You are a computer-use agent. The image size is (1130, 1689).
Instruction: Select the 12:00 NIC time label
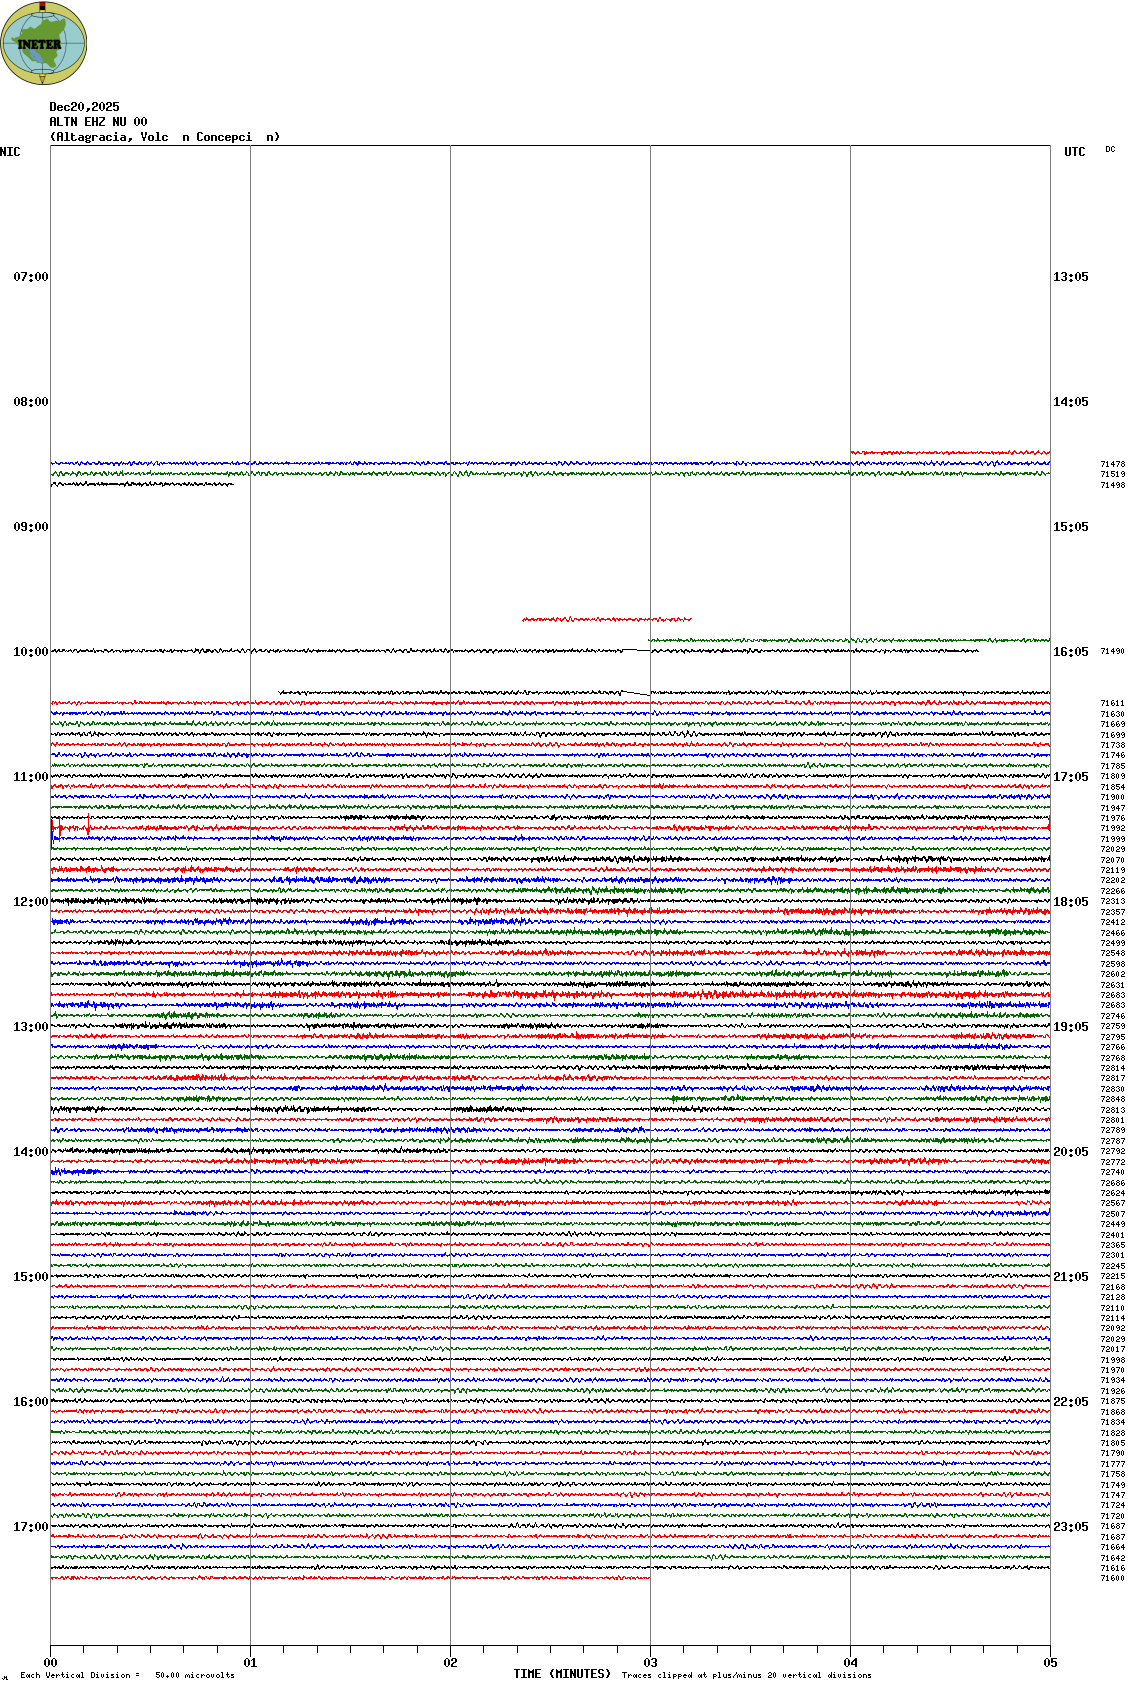30,902
